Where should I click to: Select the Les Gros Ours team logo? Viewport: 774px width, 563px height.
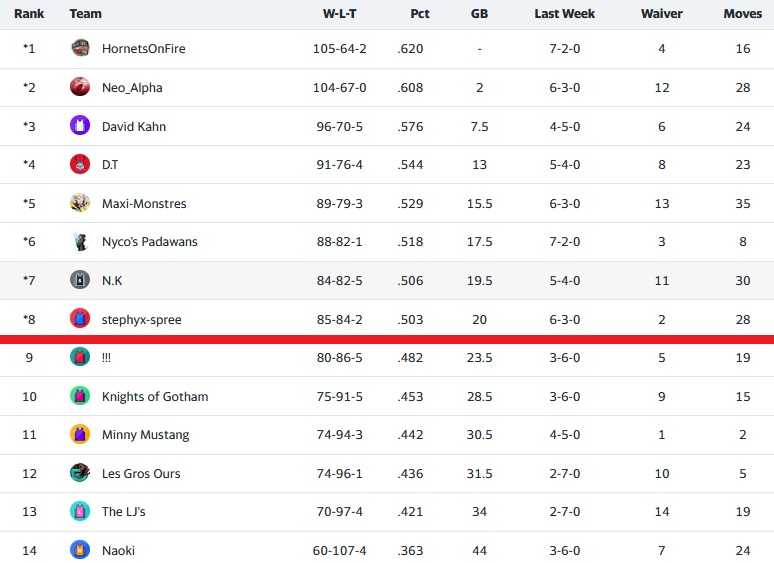click(x=79, y=473)
